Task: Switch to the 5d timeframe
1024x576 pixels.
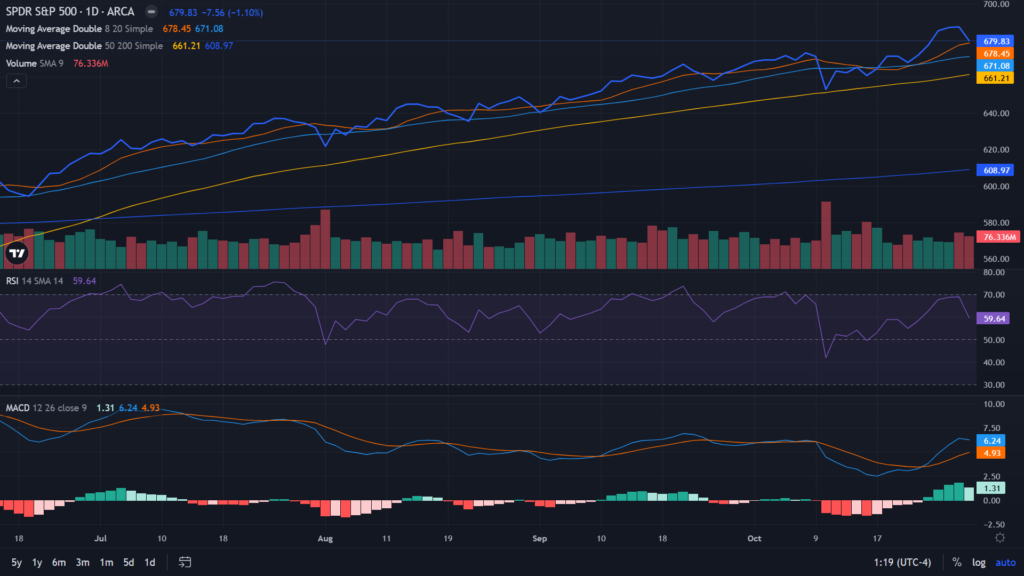Action: point(127,562)
